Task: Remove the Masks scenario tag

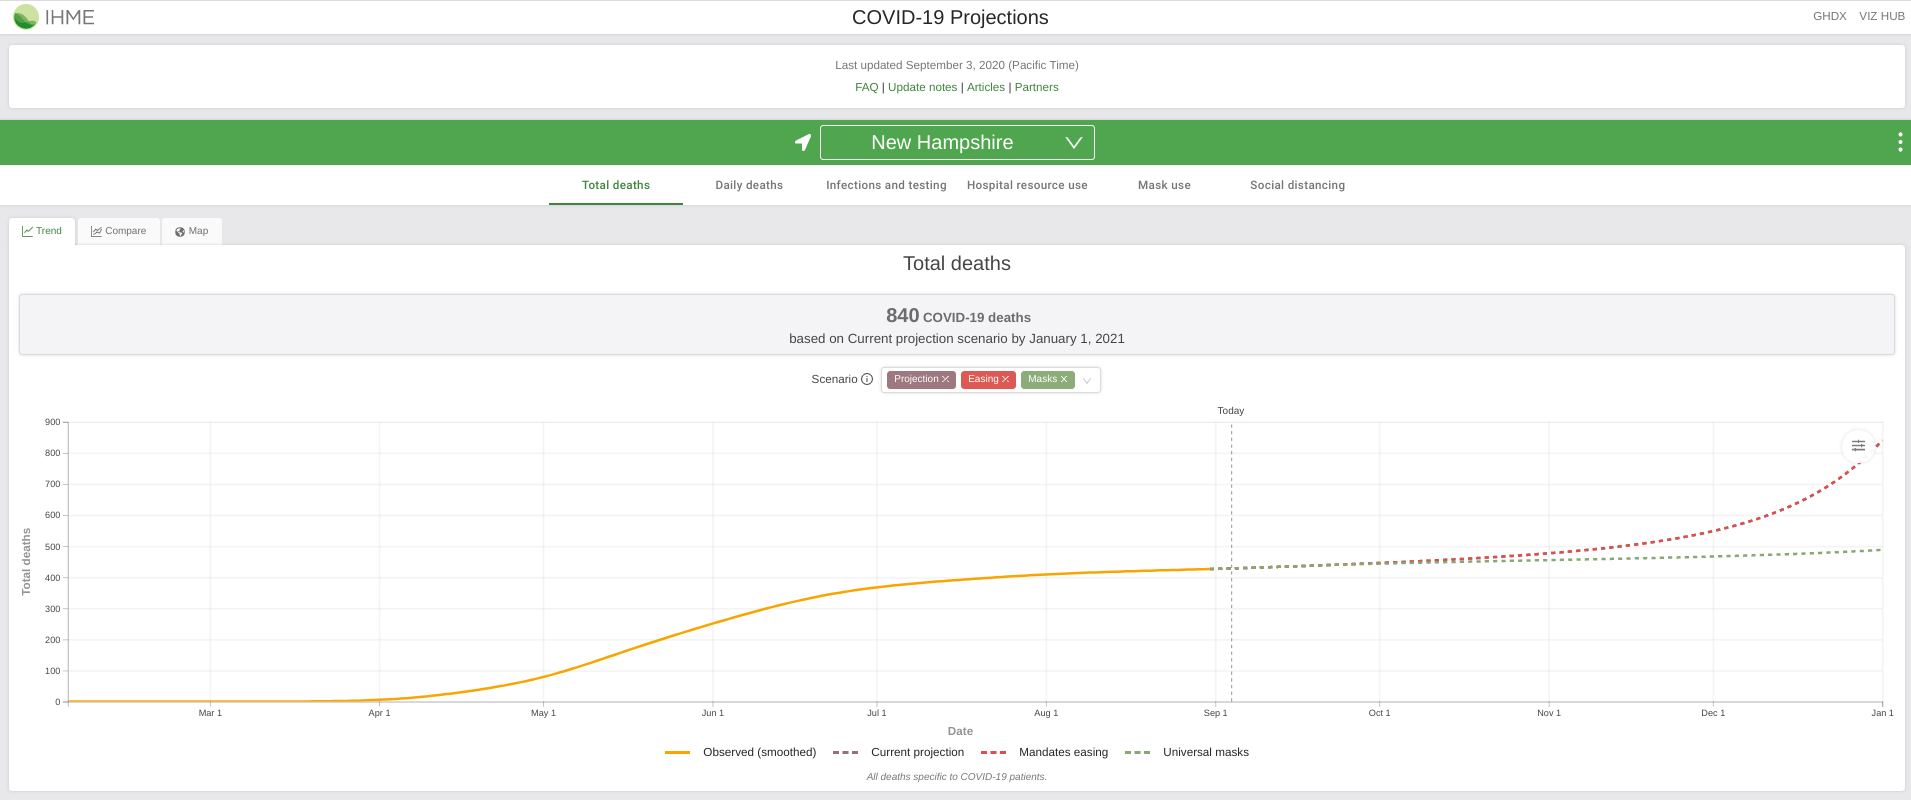Action: tap(1064, 380)
